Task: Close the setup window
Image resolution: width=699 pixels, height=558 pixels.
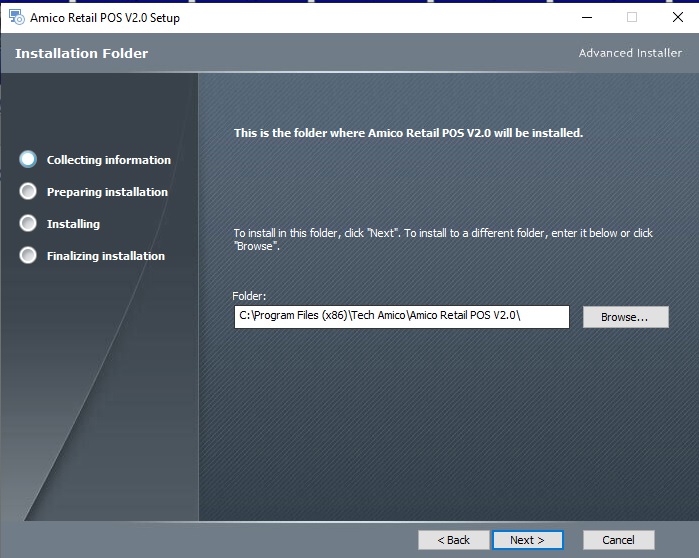Action: point(678,17)
